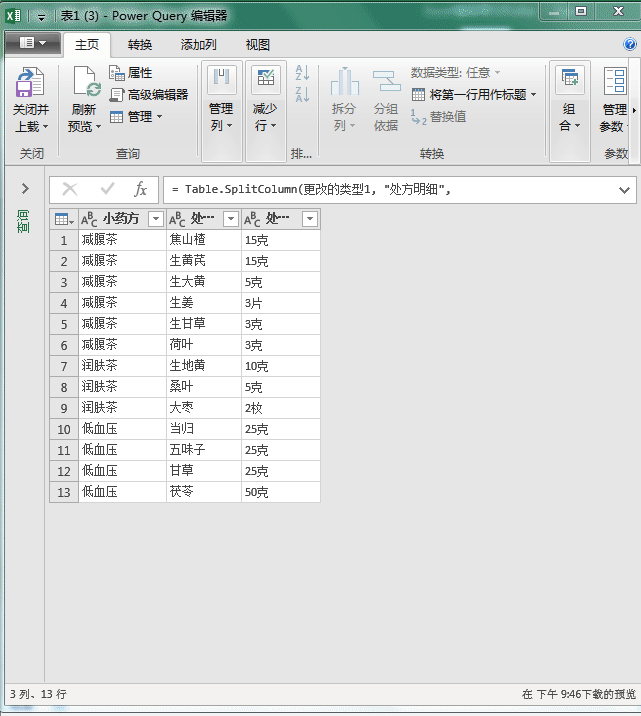641x716 pixels.
Task: Select 润肤茶 cell in row 9
Action: [122, 408]
